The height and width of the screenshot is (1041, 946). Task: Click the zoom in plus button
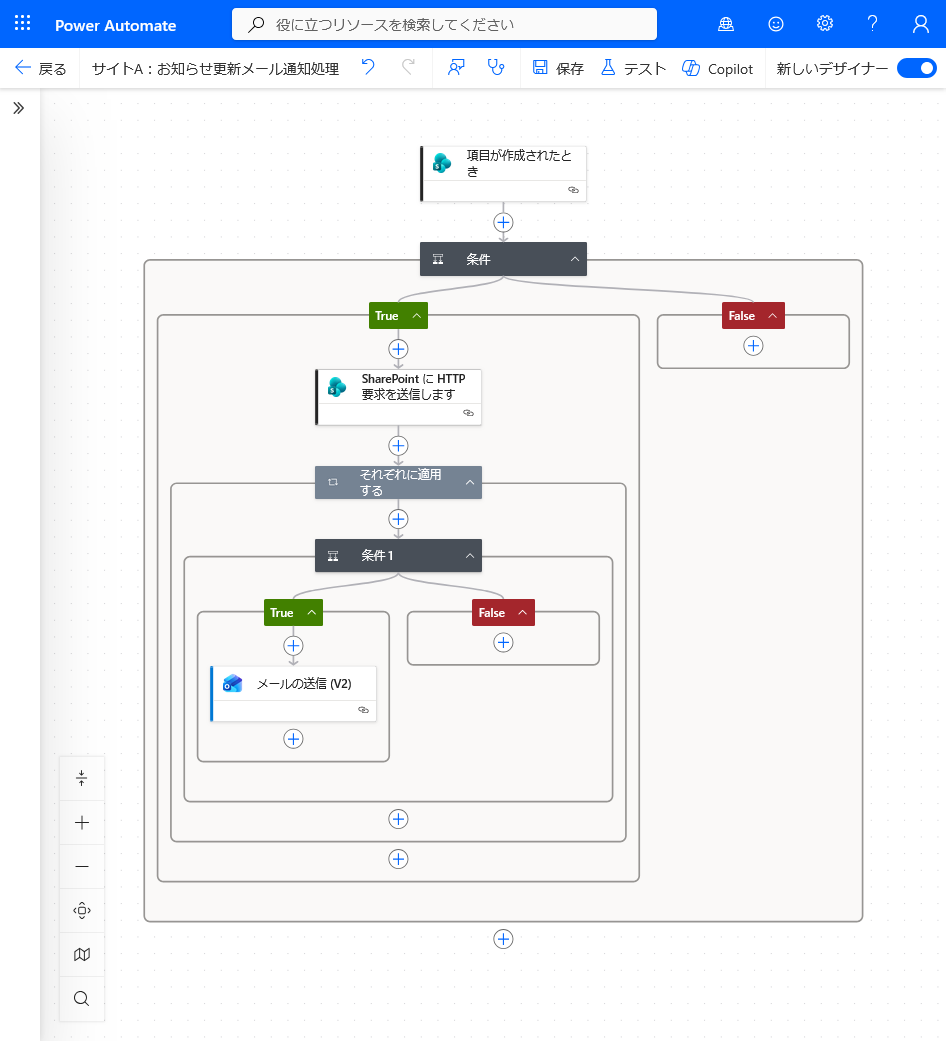[82, 823]
